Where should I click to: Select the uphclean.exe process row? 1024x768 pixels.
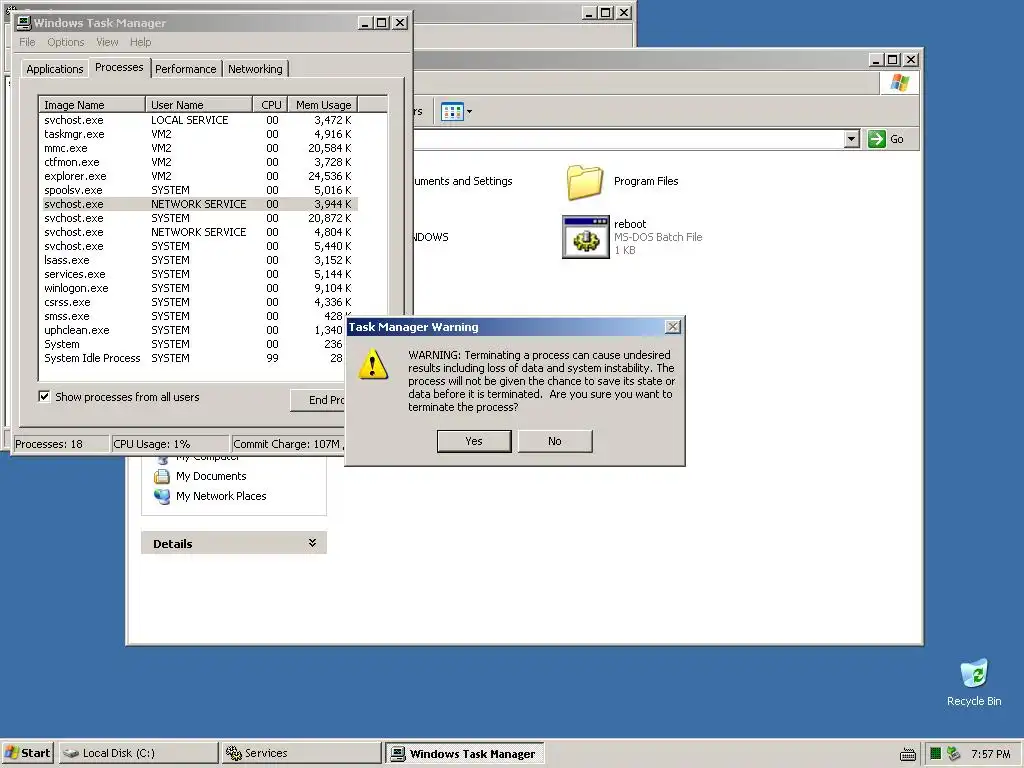pos(193,330)
